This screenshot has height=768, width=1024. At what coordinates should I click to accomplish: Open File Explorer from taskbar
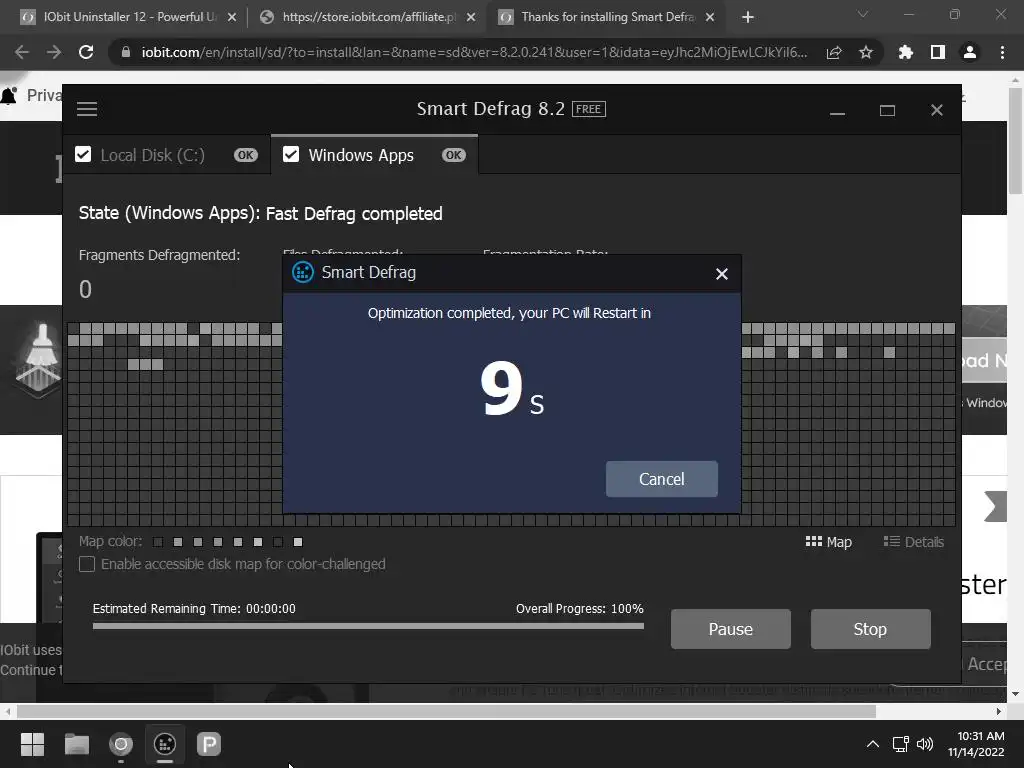pyautogui.click(x=76, y=744)
